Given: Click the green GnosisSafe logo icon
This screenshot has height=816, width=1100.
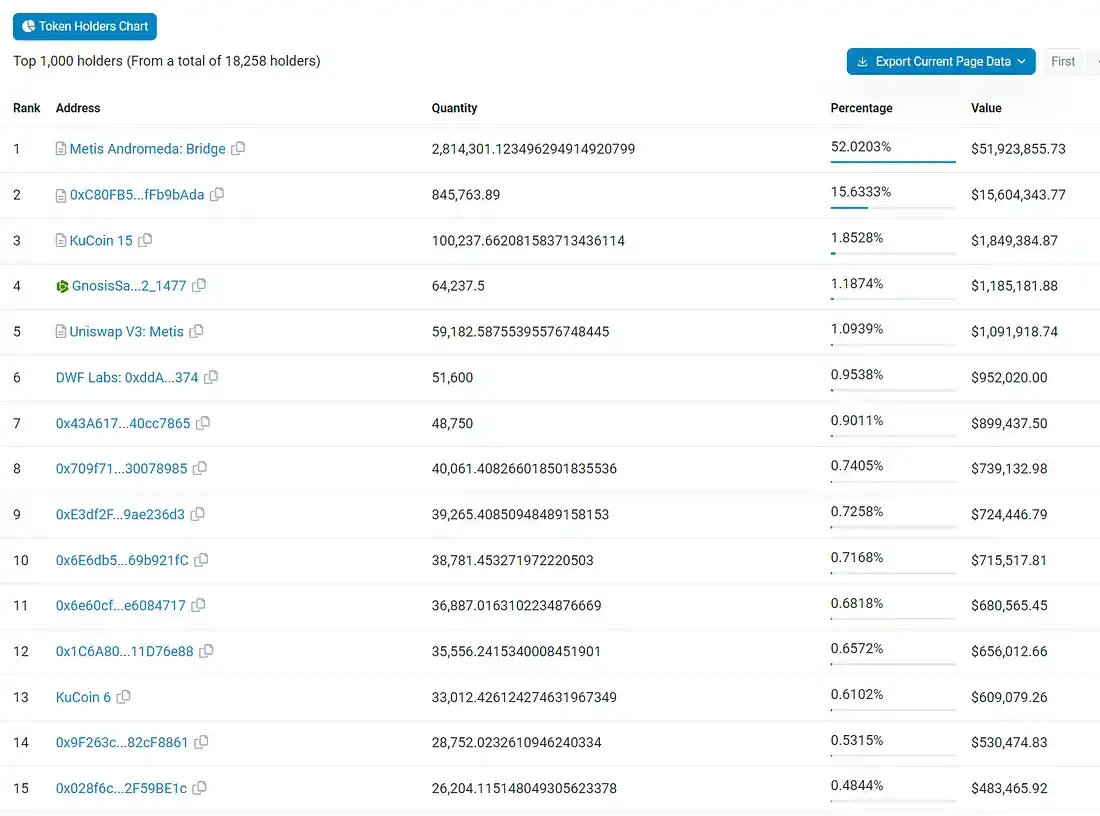Looking at the screenshot, I should coord(62,286).
